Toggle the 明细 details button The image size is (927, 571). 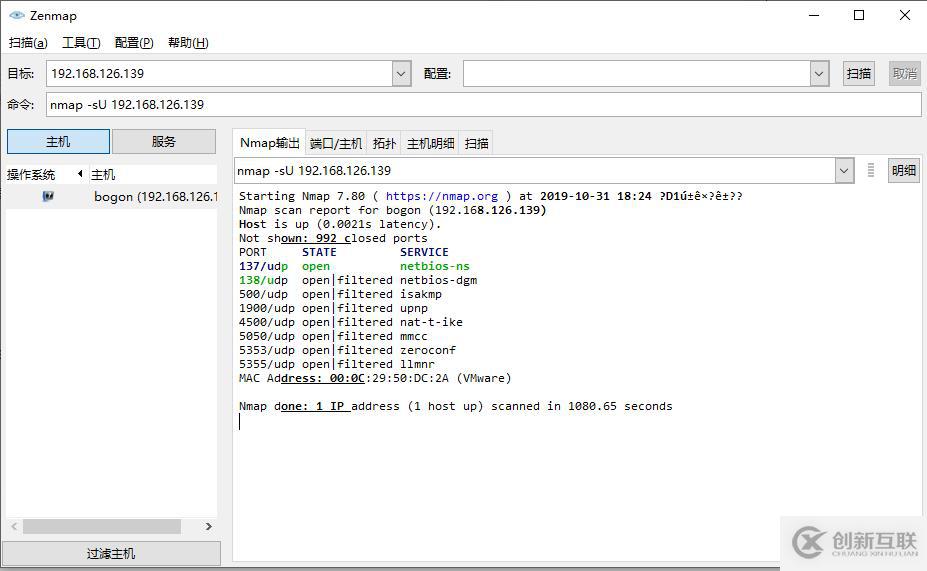click(x=903, y=171)
